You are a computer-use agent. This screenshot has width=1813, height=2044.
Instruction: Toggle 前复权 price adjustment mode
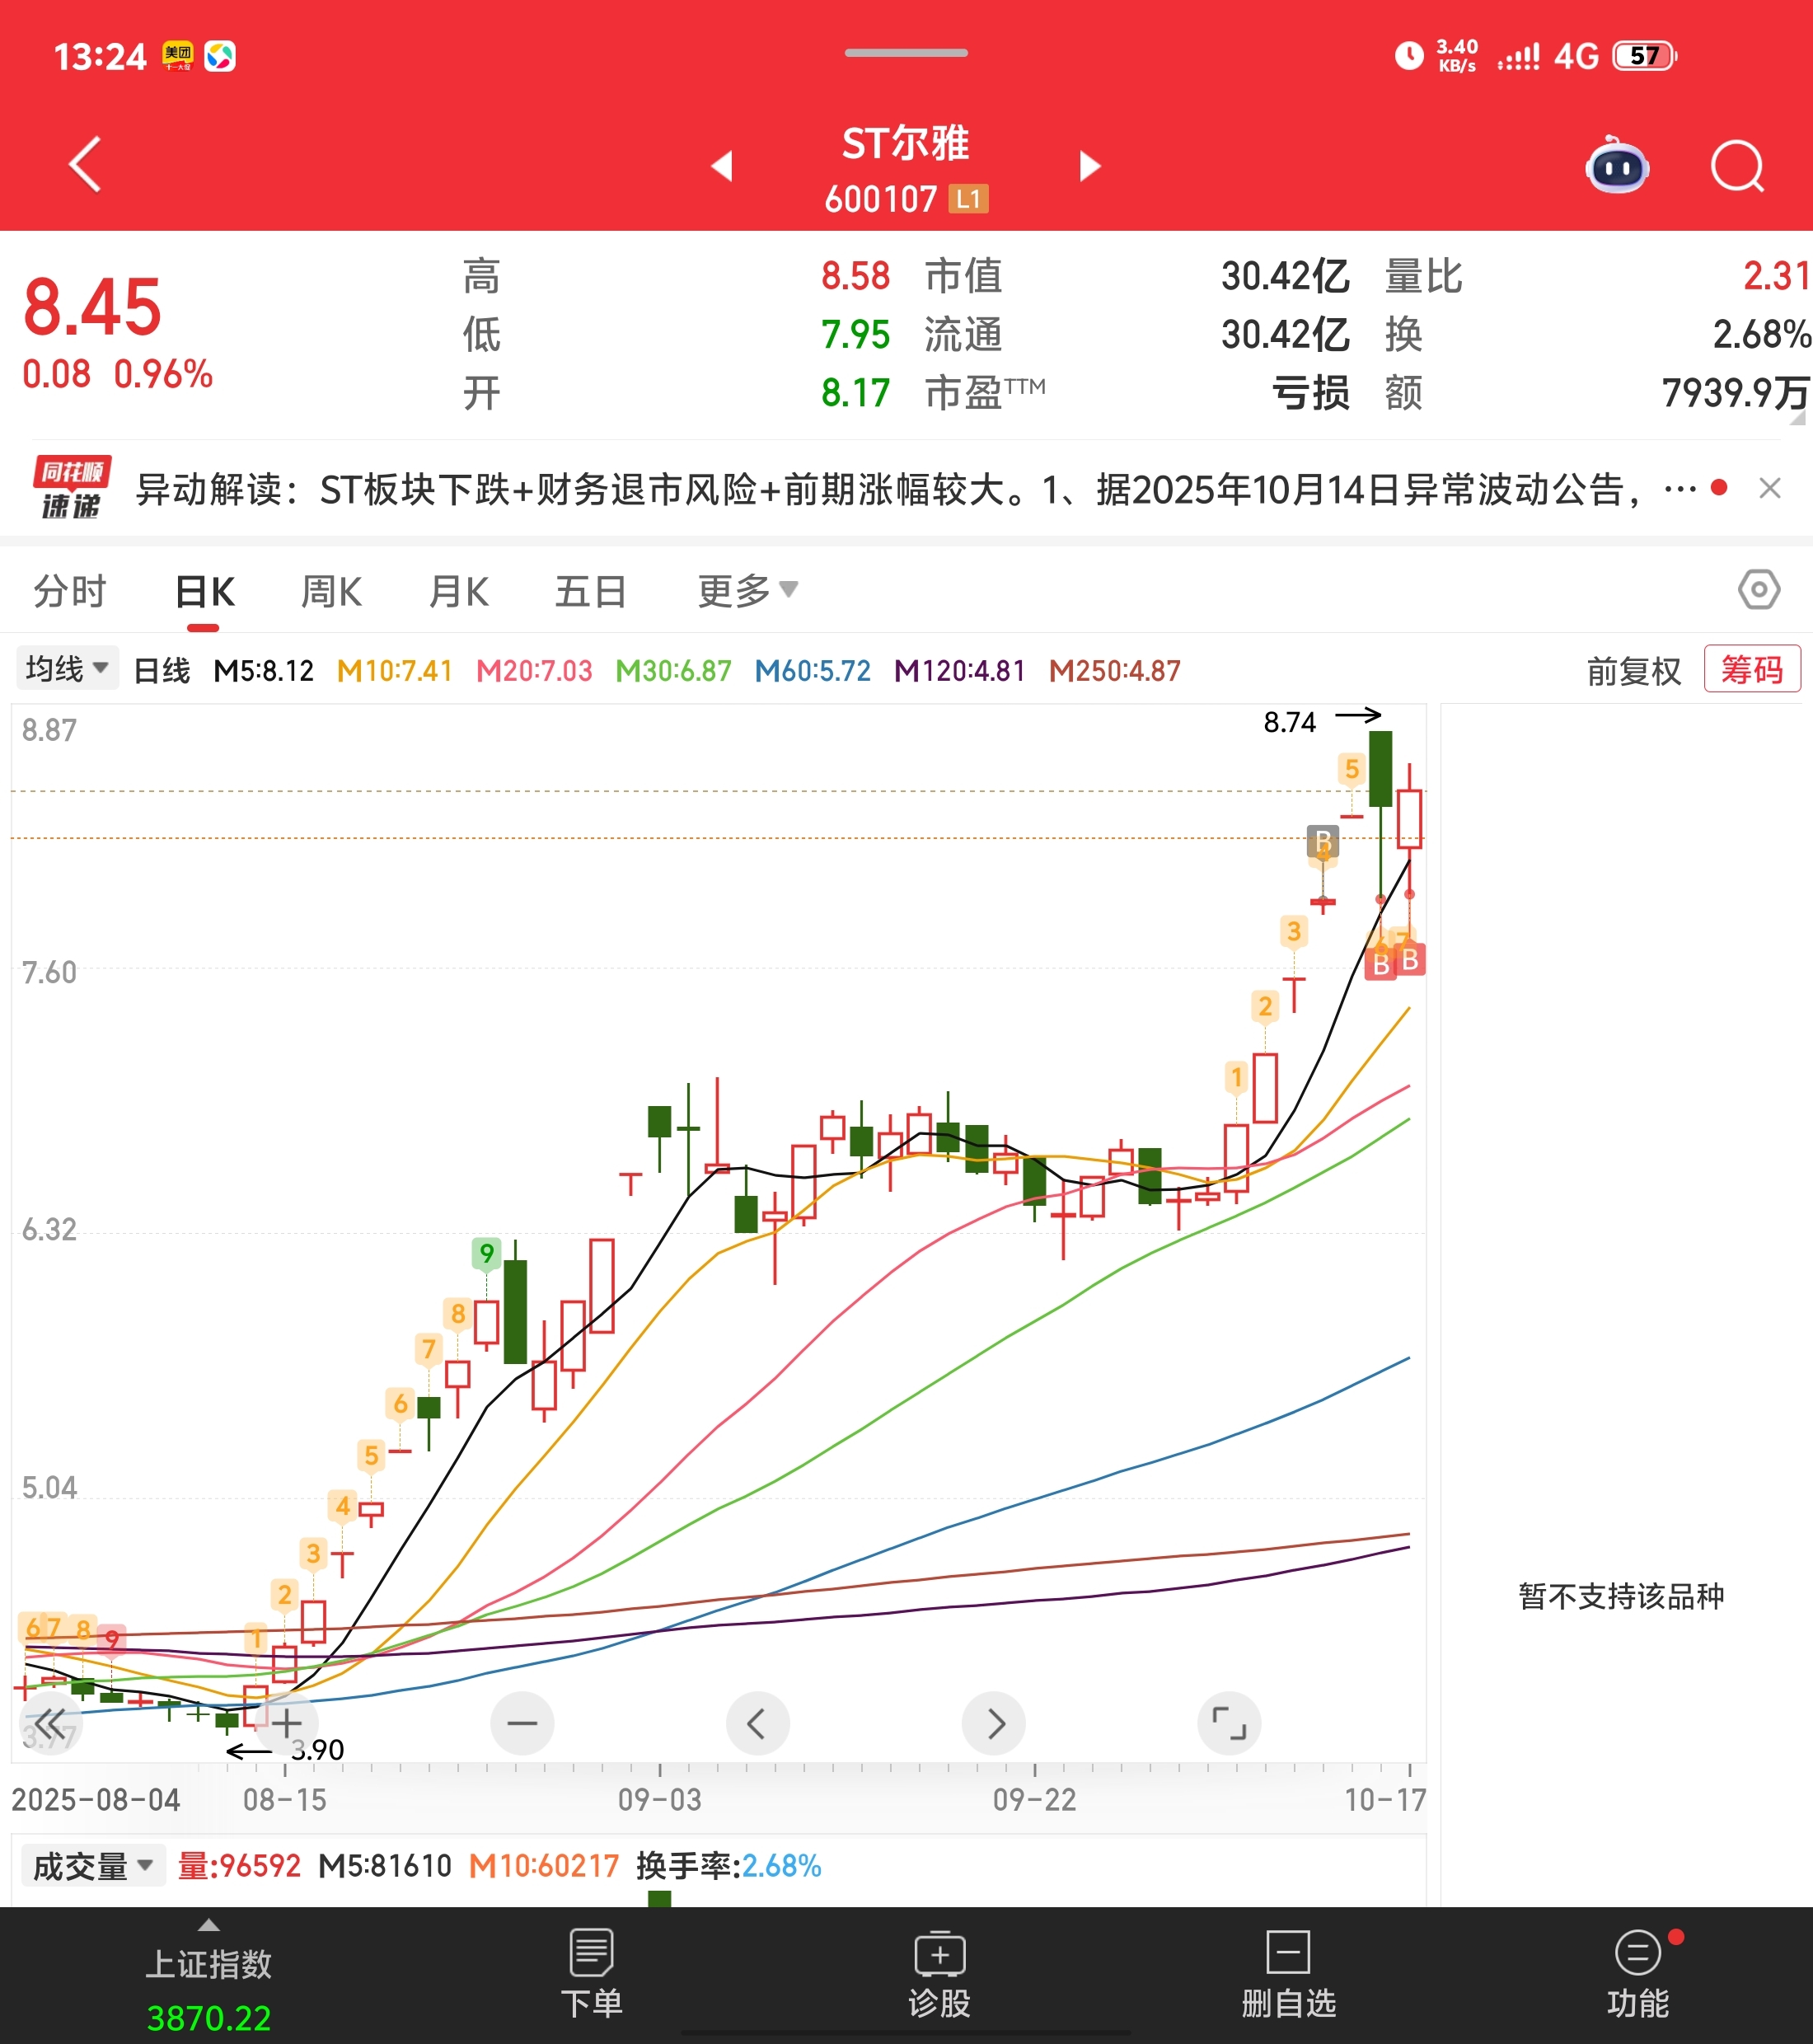pyautogui.click(x=1633, y=671)
